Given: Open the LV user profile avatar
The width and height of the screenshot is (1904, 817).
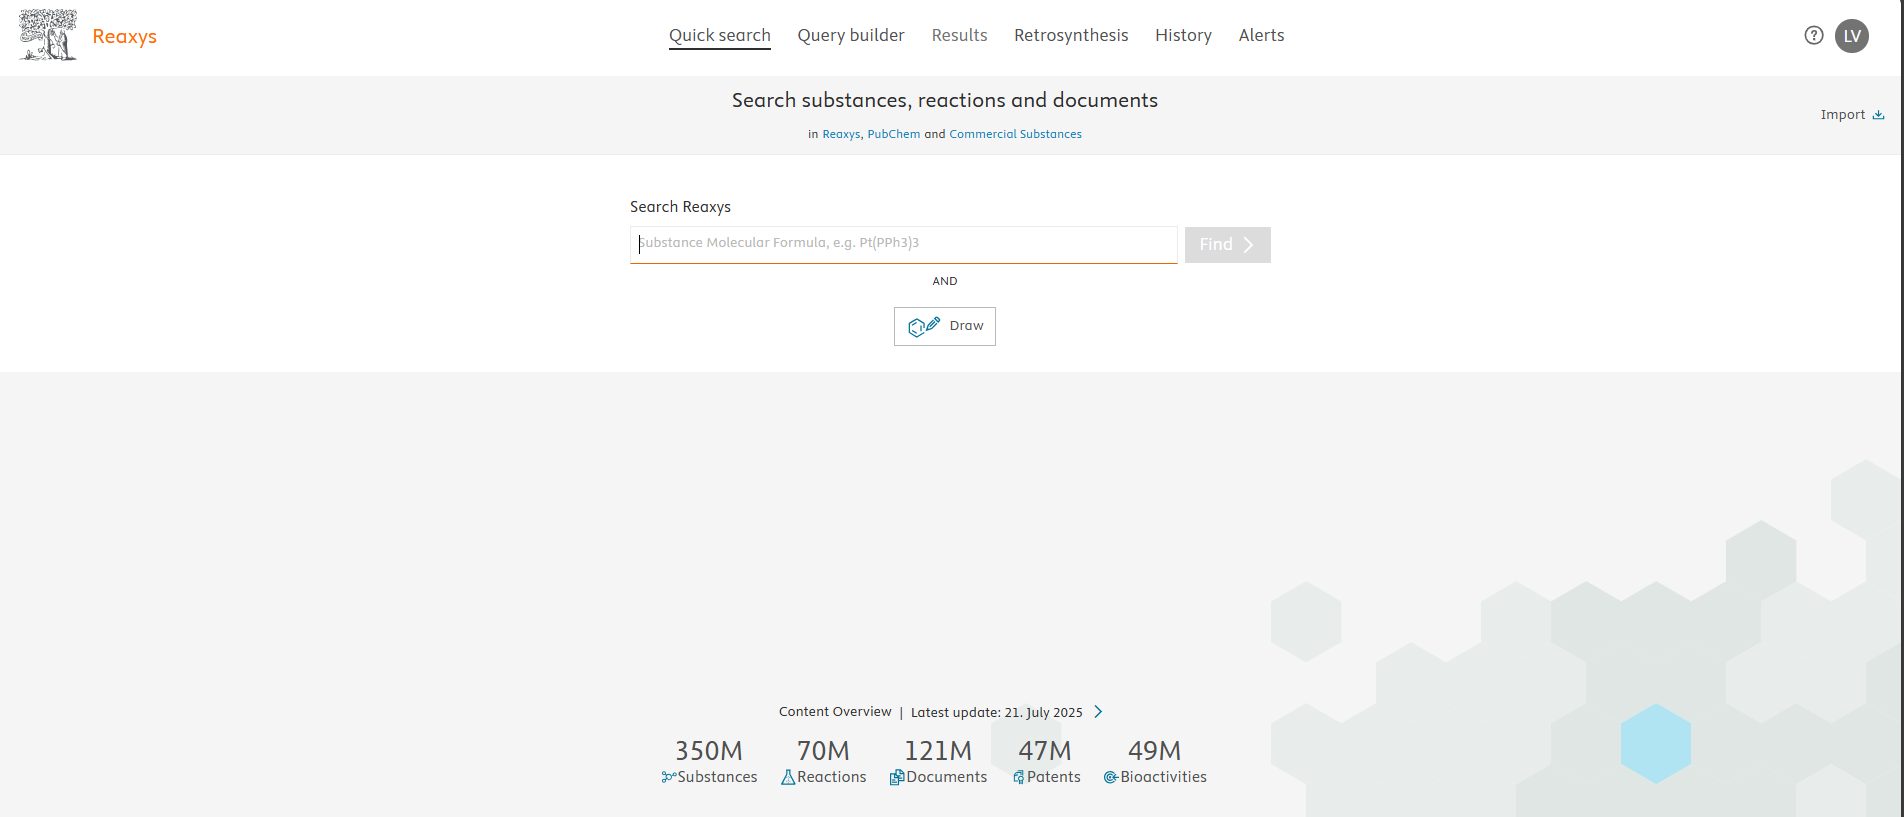Looking at the screenshot, I should click(x=1852, y=36).
